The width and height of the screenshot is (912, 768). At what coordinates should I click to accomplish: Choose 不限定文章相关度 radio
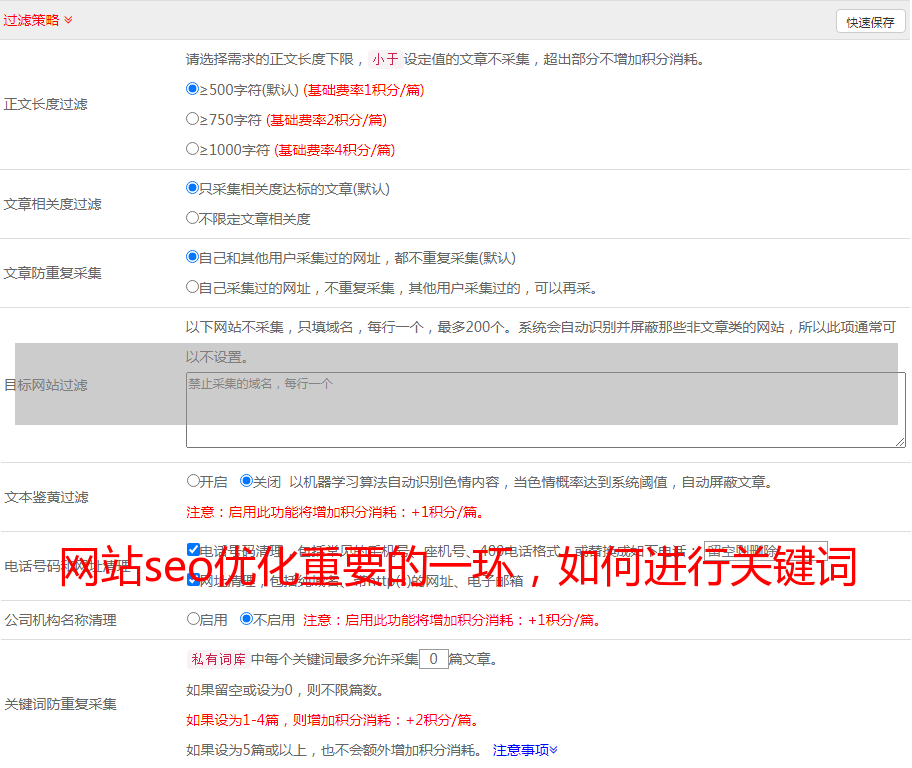(x=192, y=218)
